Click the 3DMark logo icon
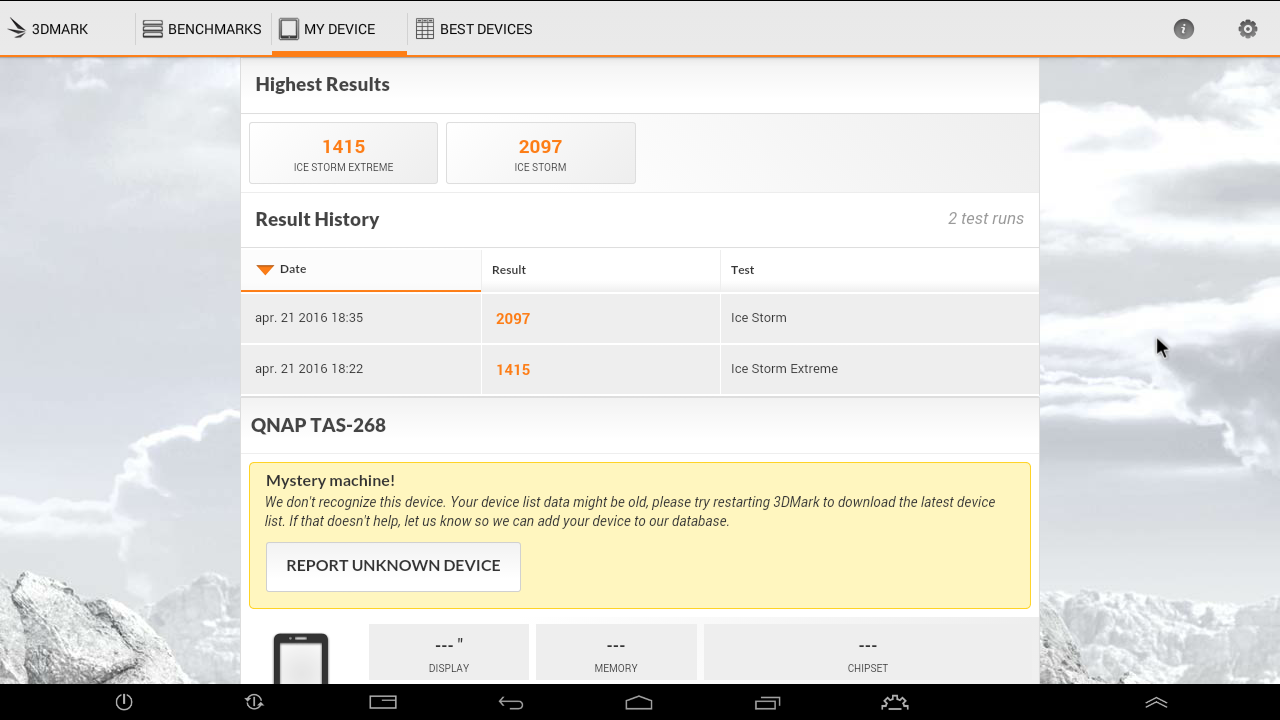The height and width of the screenshot is (720, 1280). pos(17,29)
